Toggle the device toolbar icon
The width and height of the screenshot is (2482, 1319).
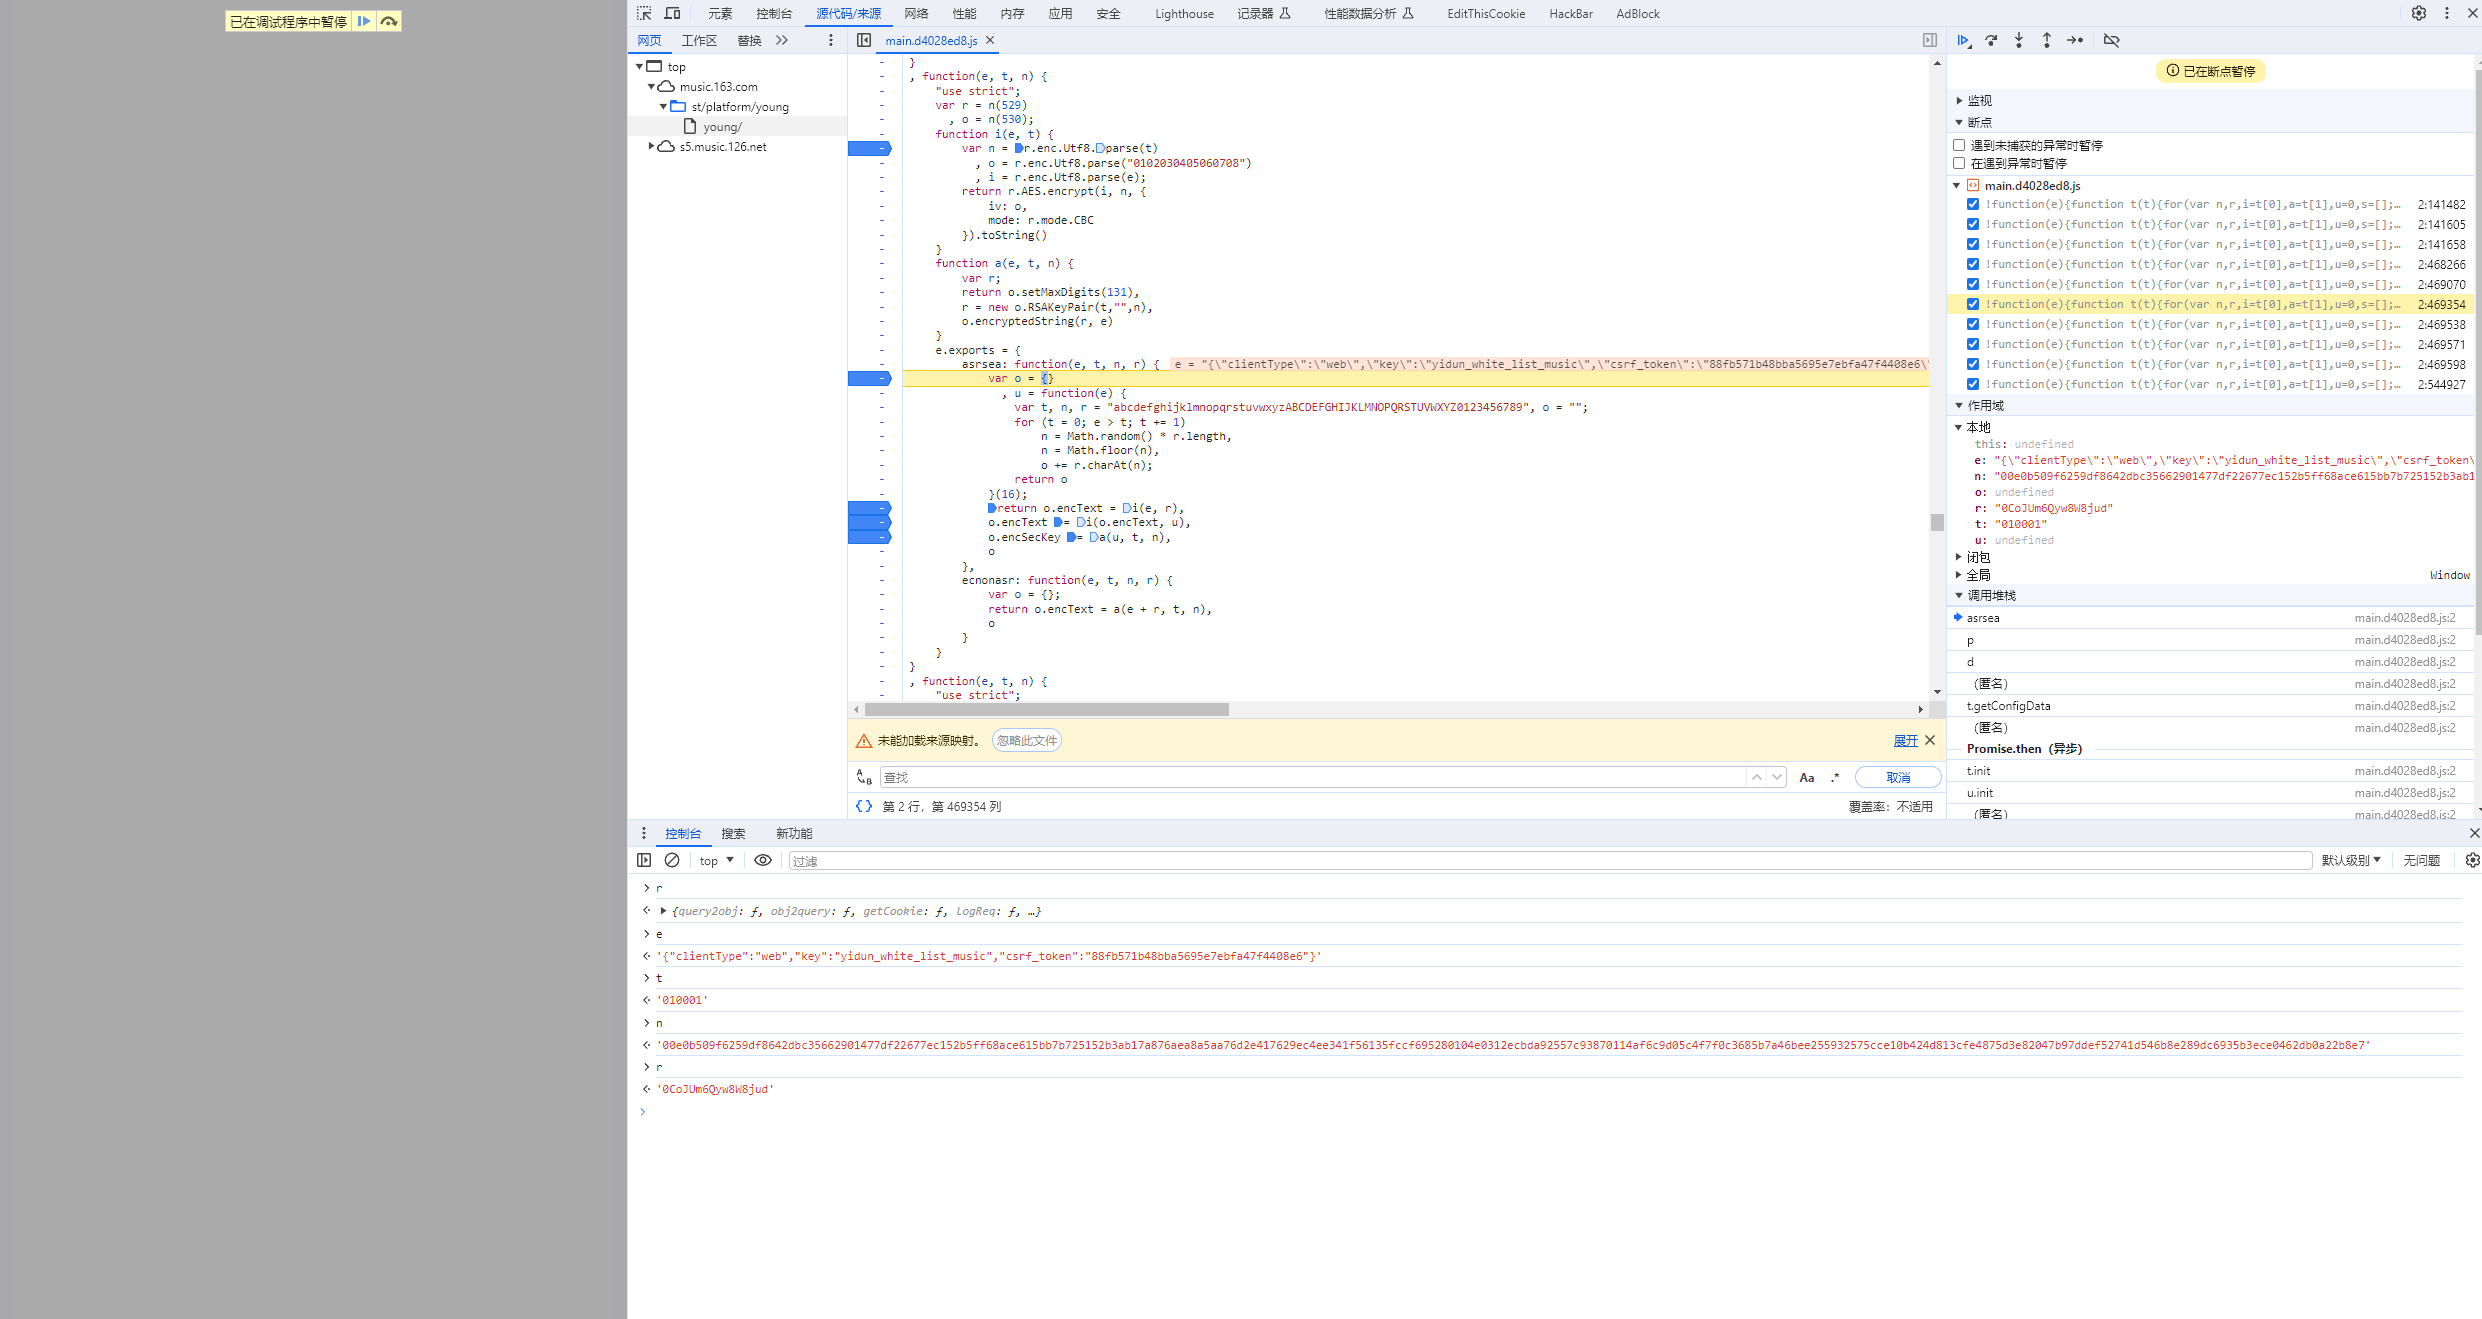(672, 13)
